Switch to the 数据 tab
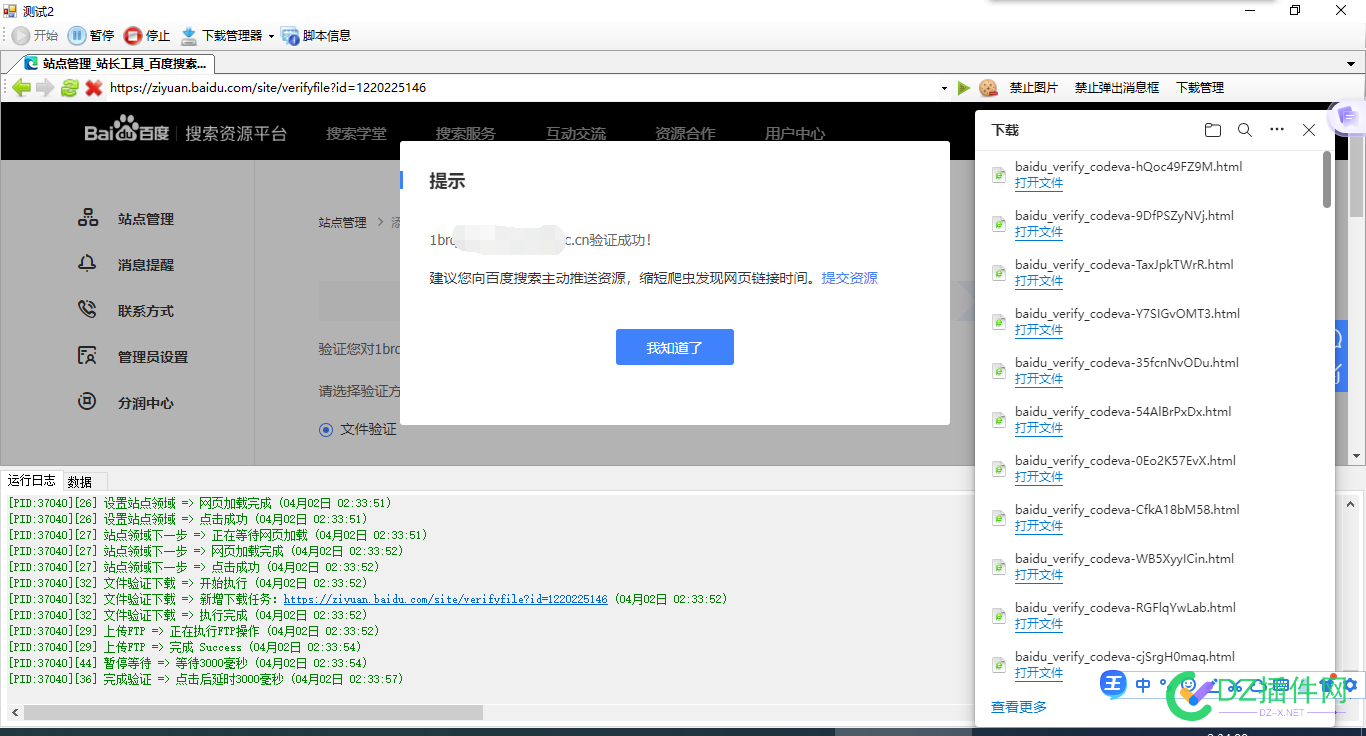This screenshot has width=1366, height=736. click(x=80, y=482)
